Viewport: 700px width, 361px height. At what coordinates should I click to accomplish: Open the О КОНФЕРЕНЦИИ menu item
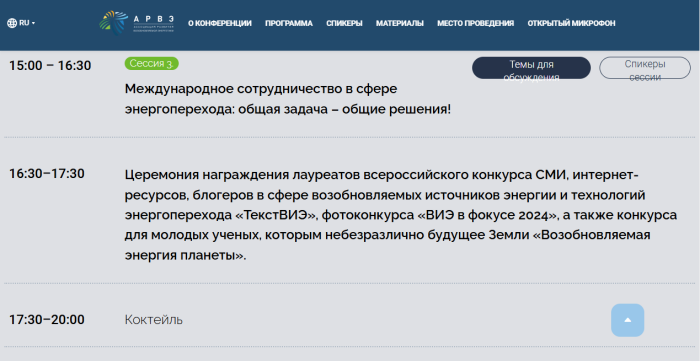[220, 23]
